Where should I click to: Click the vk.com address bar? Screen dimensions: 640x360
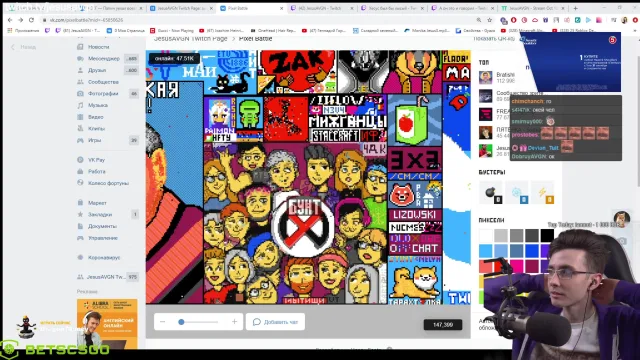point(261,20)
